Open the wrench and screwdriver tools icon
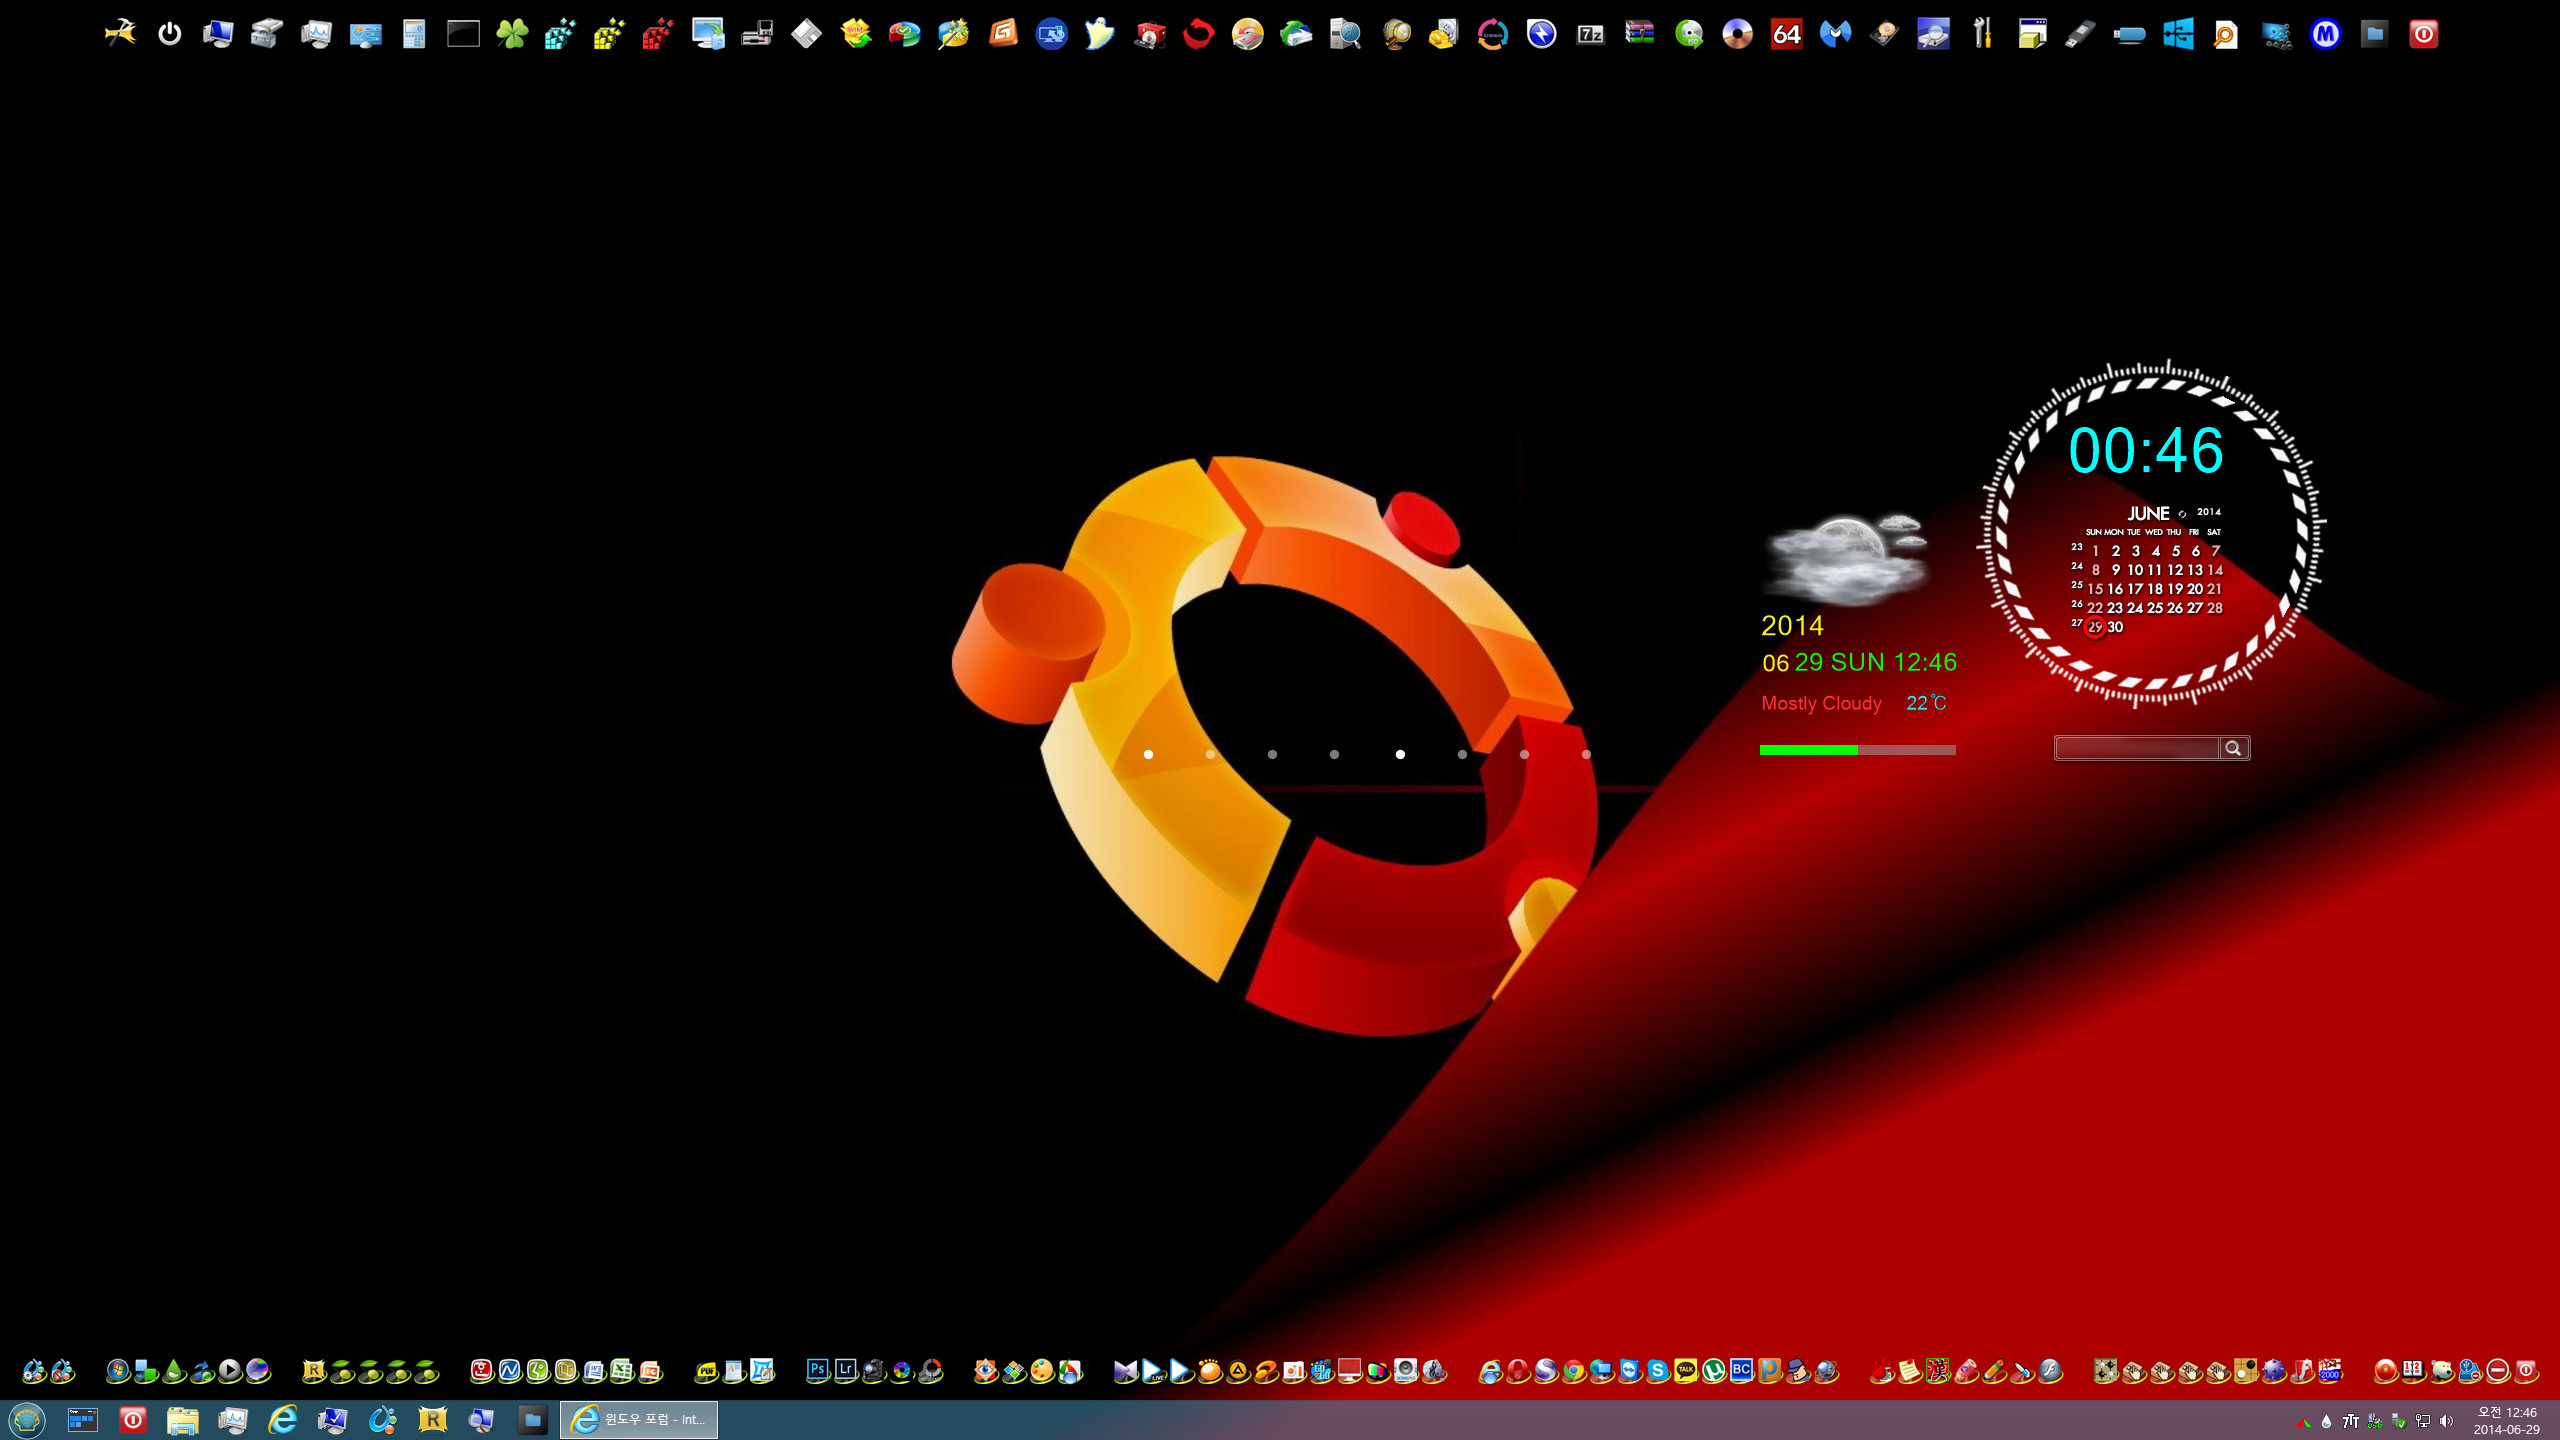Viewport: 2560px width, 1440px height. (x=1982, y=34)
